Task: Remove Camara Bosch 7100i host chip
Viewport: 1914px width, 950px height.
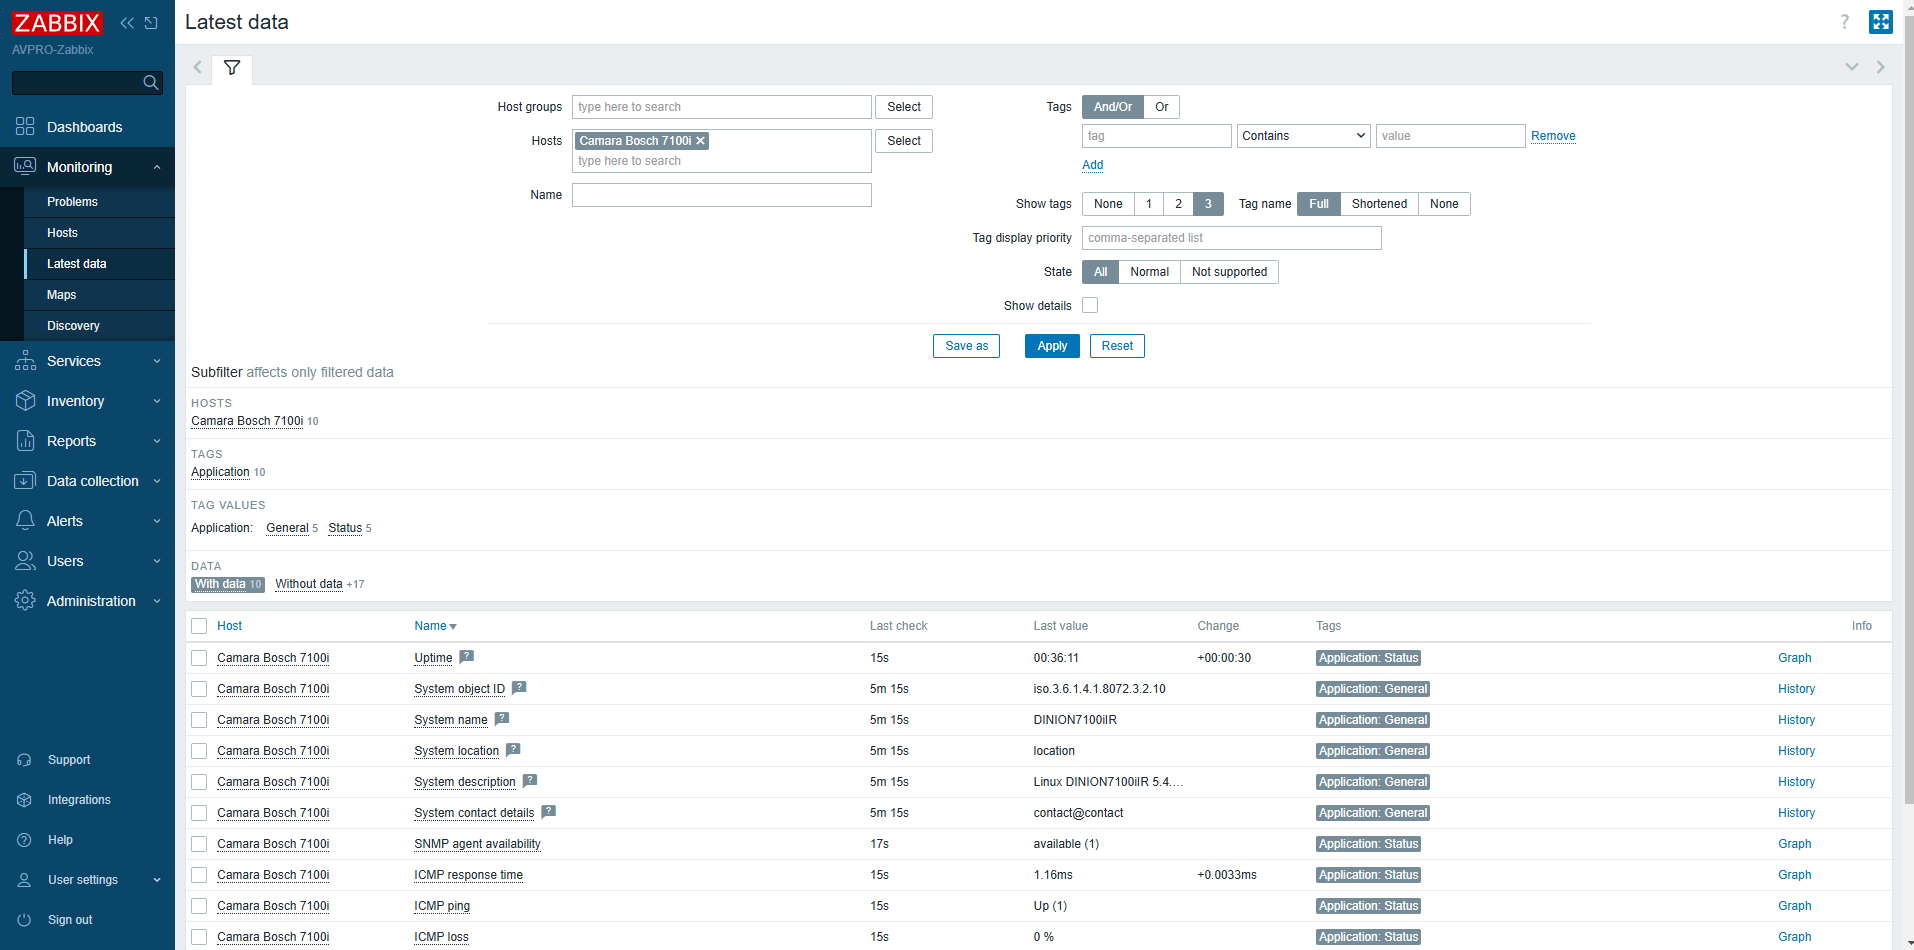Action: click(x=701, y=141)
